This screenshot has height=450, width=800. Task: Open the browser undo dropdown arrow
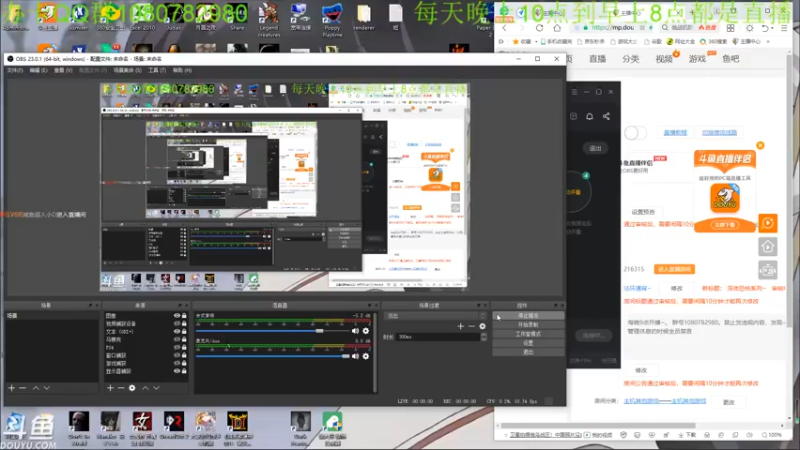[x=774, y=29]
